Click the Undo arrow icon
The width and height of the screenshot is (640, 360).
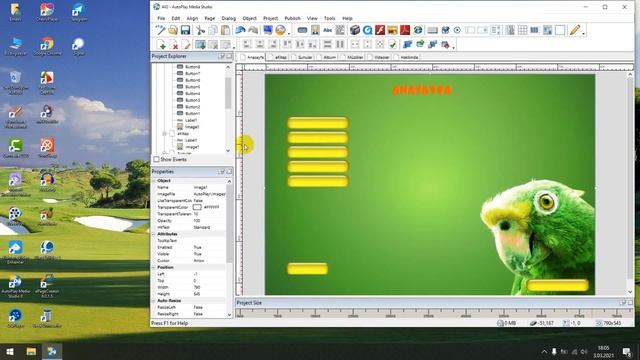[240, 30]
